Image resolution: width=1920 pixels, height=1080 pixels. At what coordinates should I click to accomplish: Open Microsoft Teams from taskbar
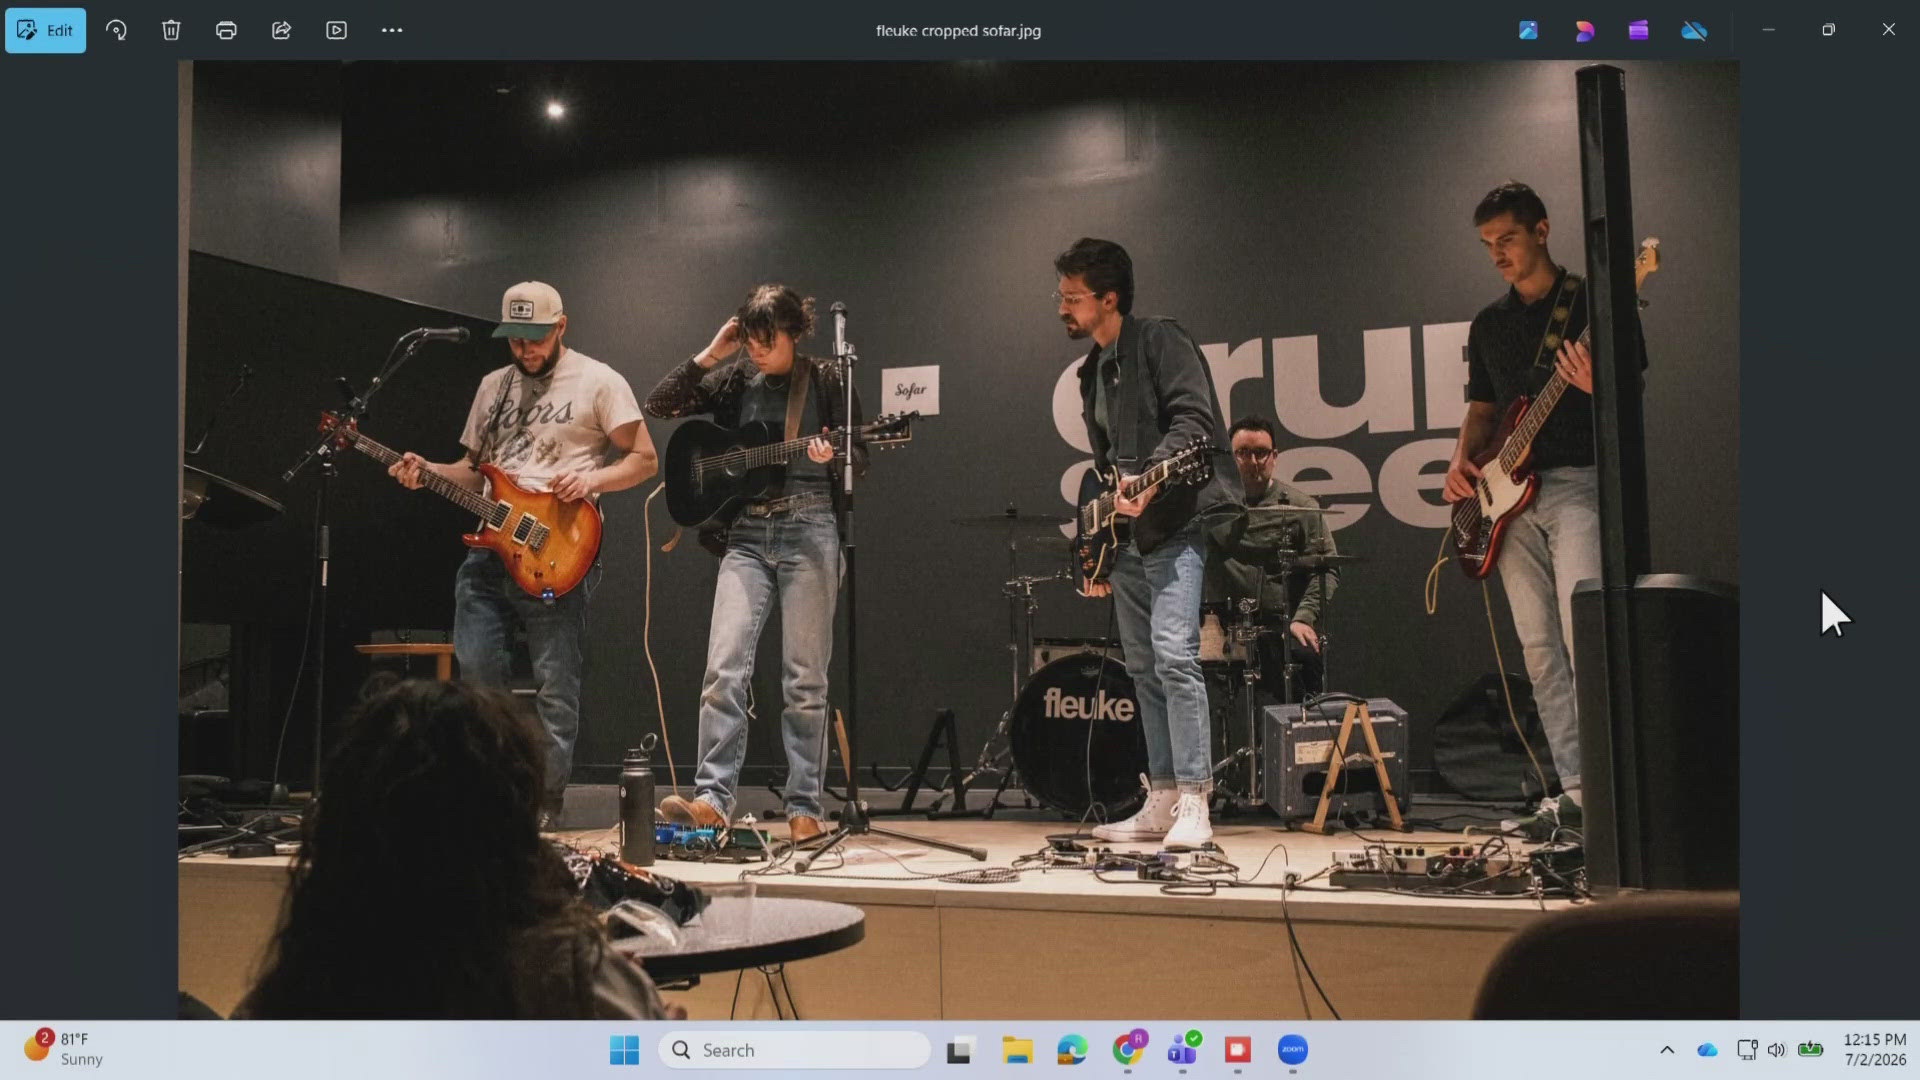pos(1183,1050)
